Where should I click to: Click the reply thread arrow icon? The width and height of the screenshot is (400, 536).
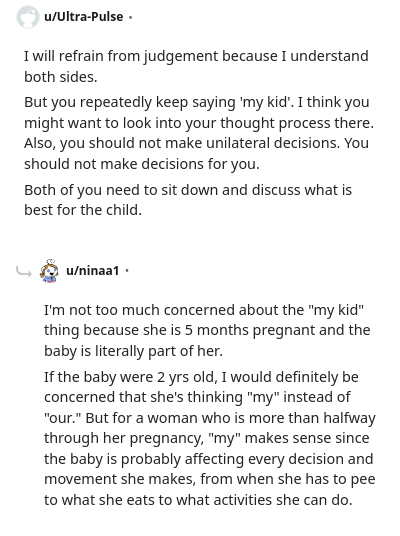[24, 272]
